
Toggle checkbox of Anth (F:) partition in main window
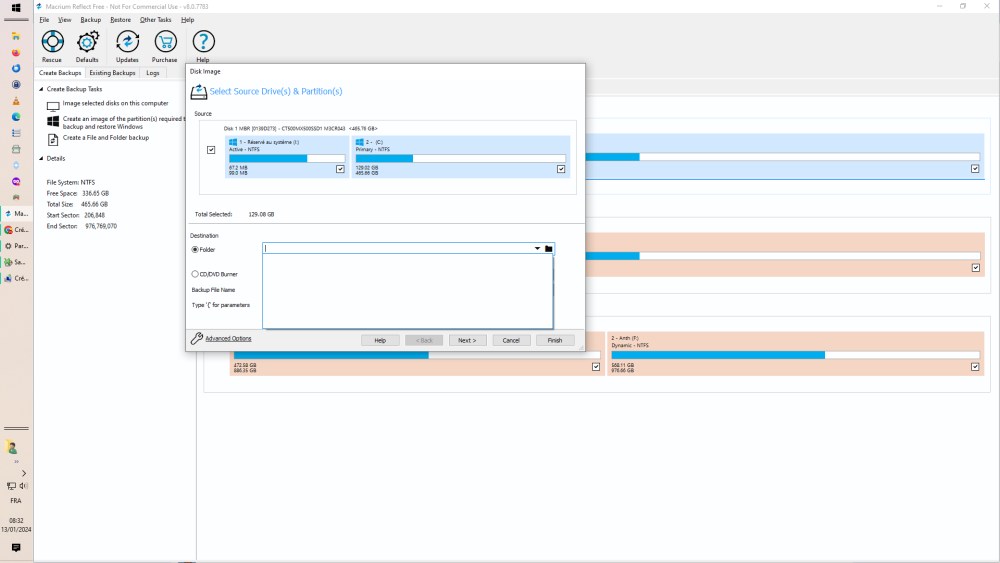[975, 367]
